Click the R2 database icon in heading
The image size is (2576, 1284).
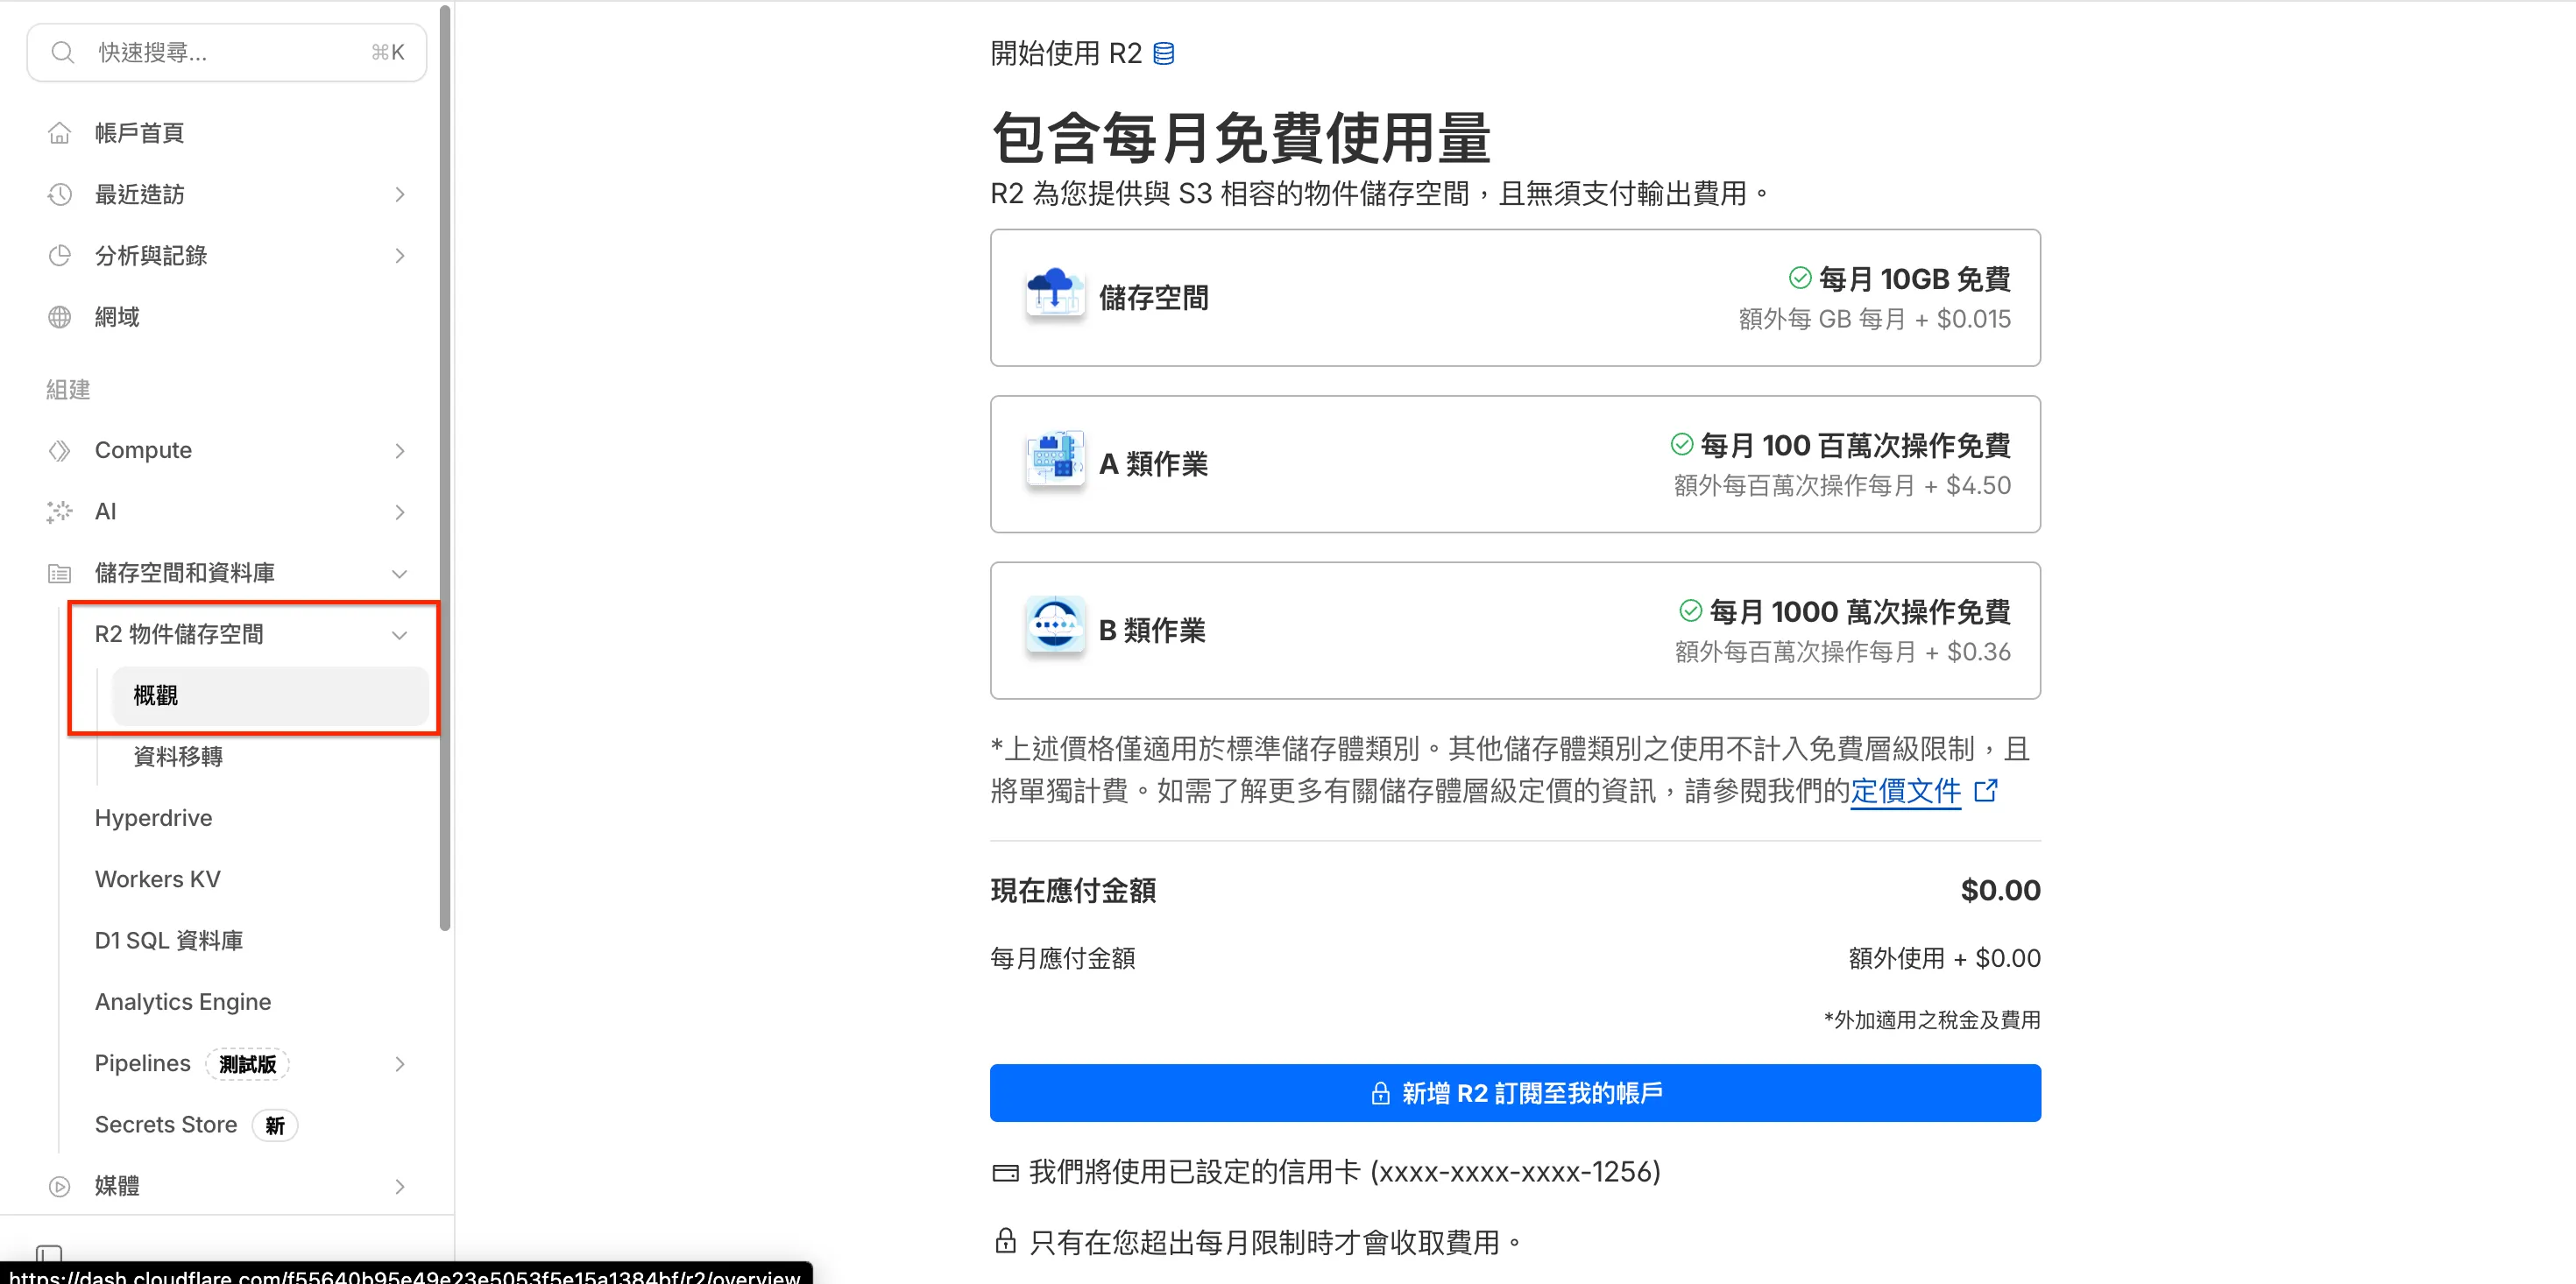coord(1163,53)
